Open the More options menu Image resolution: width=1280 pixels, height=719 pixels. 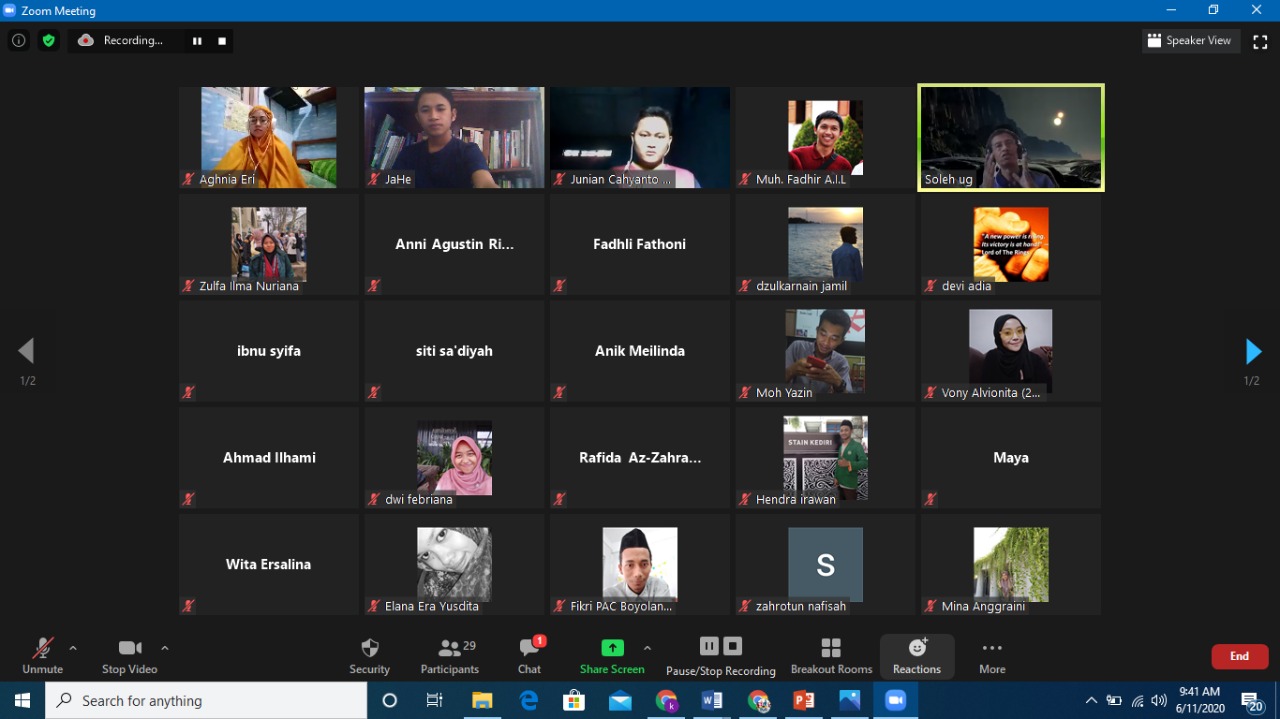(992, 655)
